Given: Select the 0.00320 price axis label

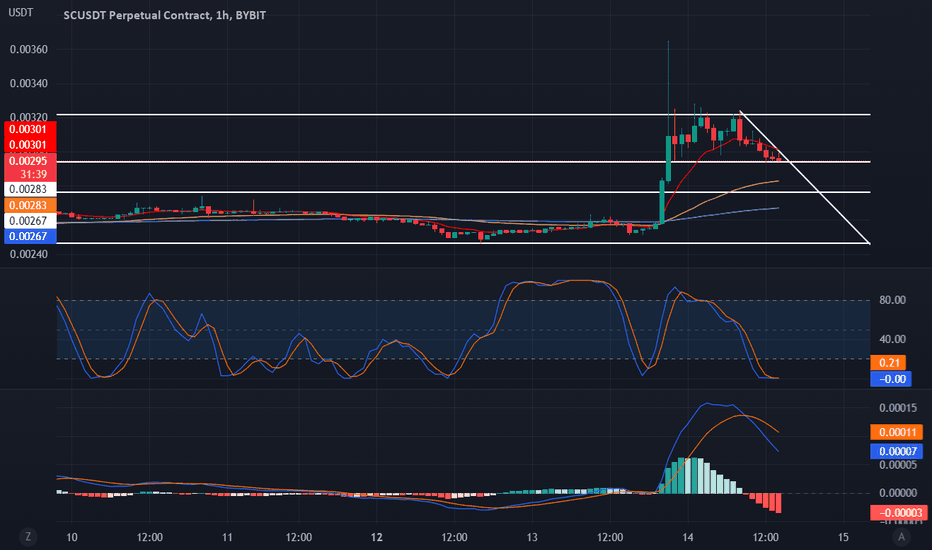Looking at the screenshot, I should pyautogui.click(x=29, y=117).
